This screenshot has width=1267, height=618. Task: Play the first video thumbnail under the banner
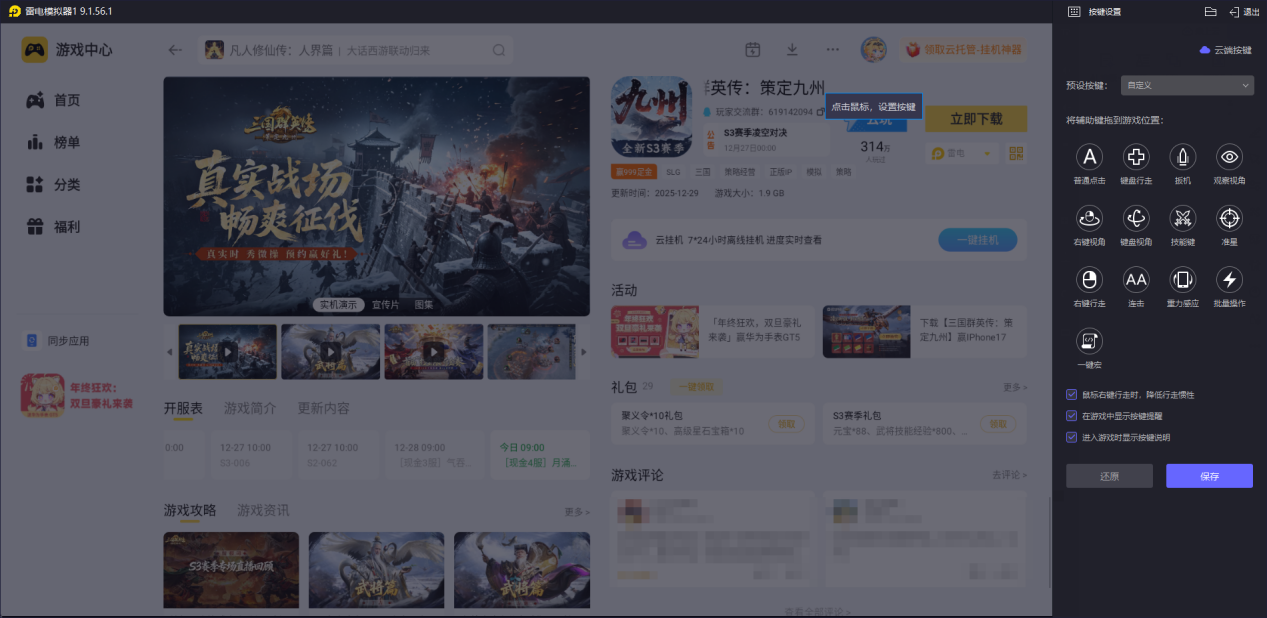pos(228,352)
